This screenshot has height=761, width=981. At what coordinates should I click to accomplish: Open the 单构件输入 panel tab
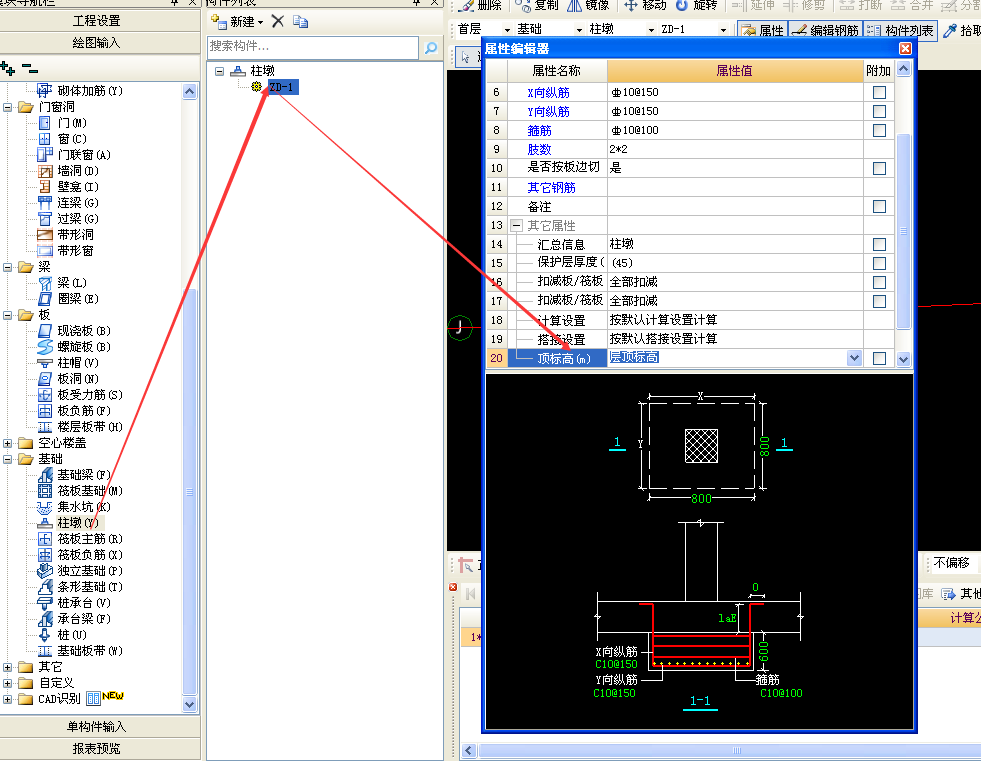(97, 727)
